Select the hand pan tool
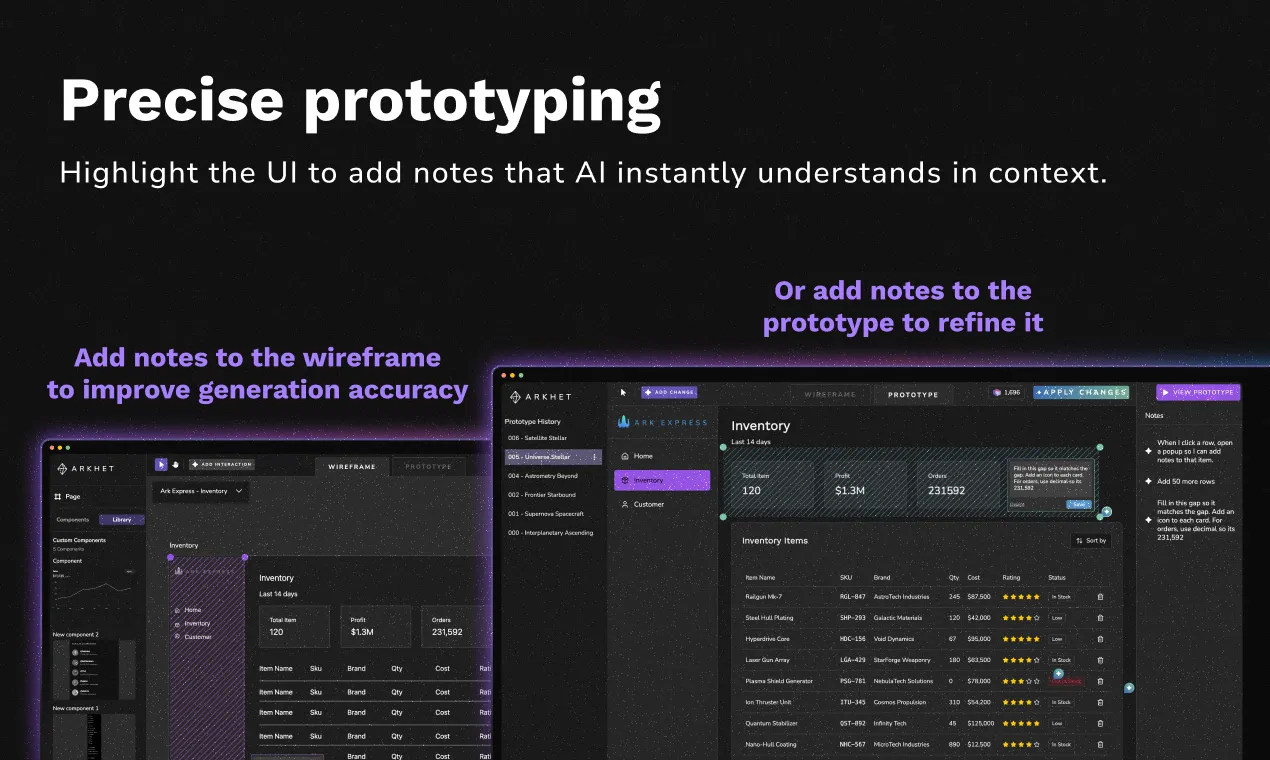Screen dimensions: 1270x760 coord(174,464)
